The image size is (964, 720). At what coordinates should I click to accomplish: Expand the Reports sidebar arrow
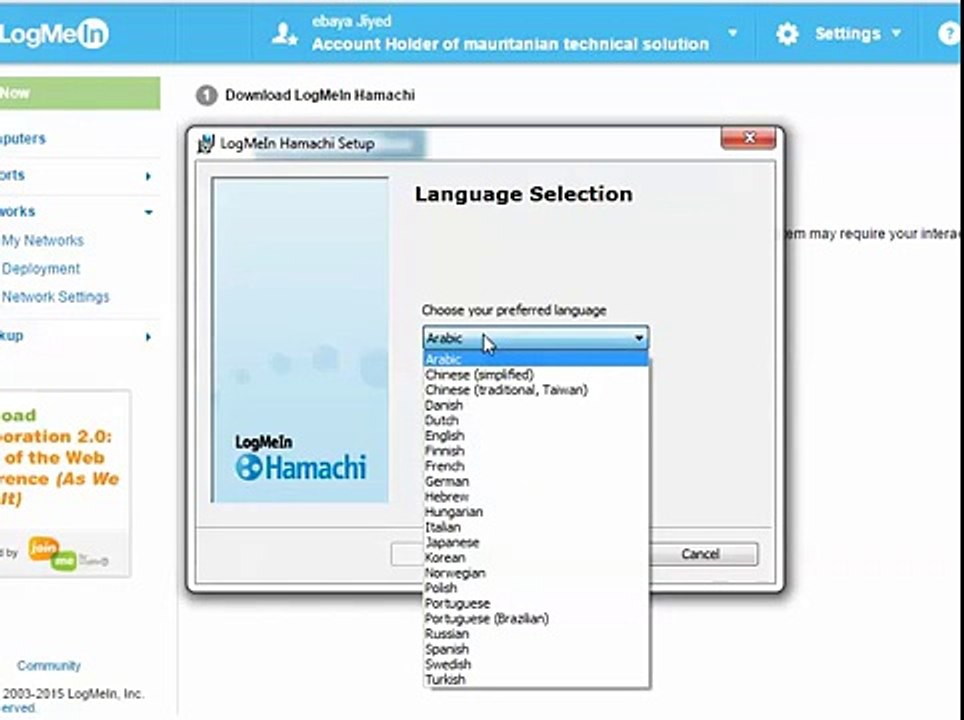(148, 176)
